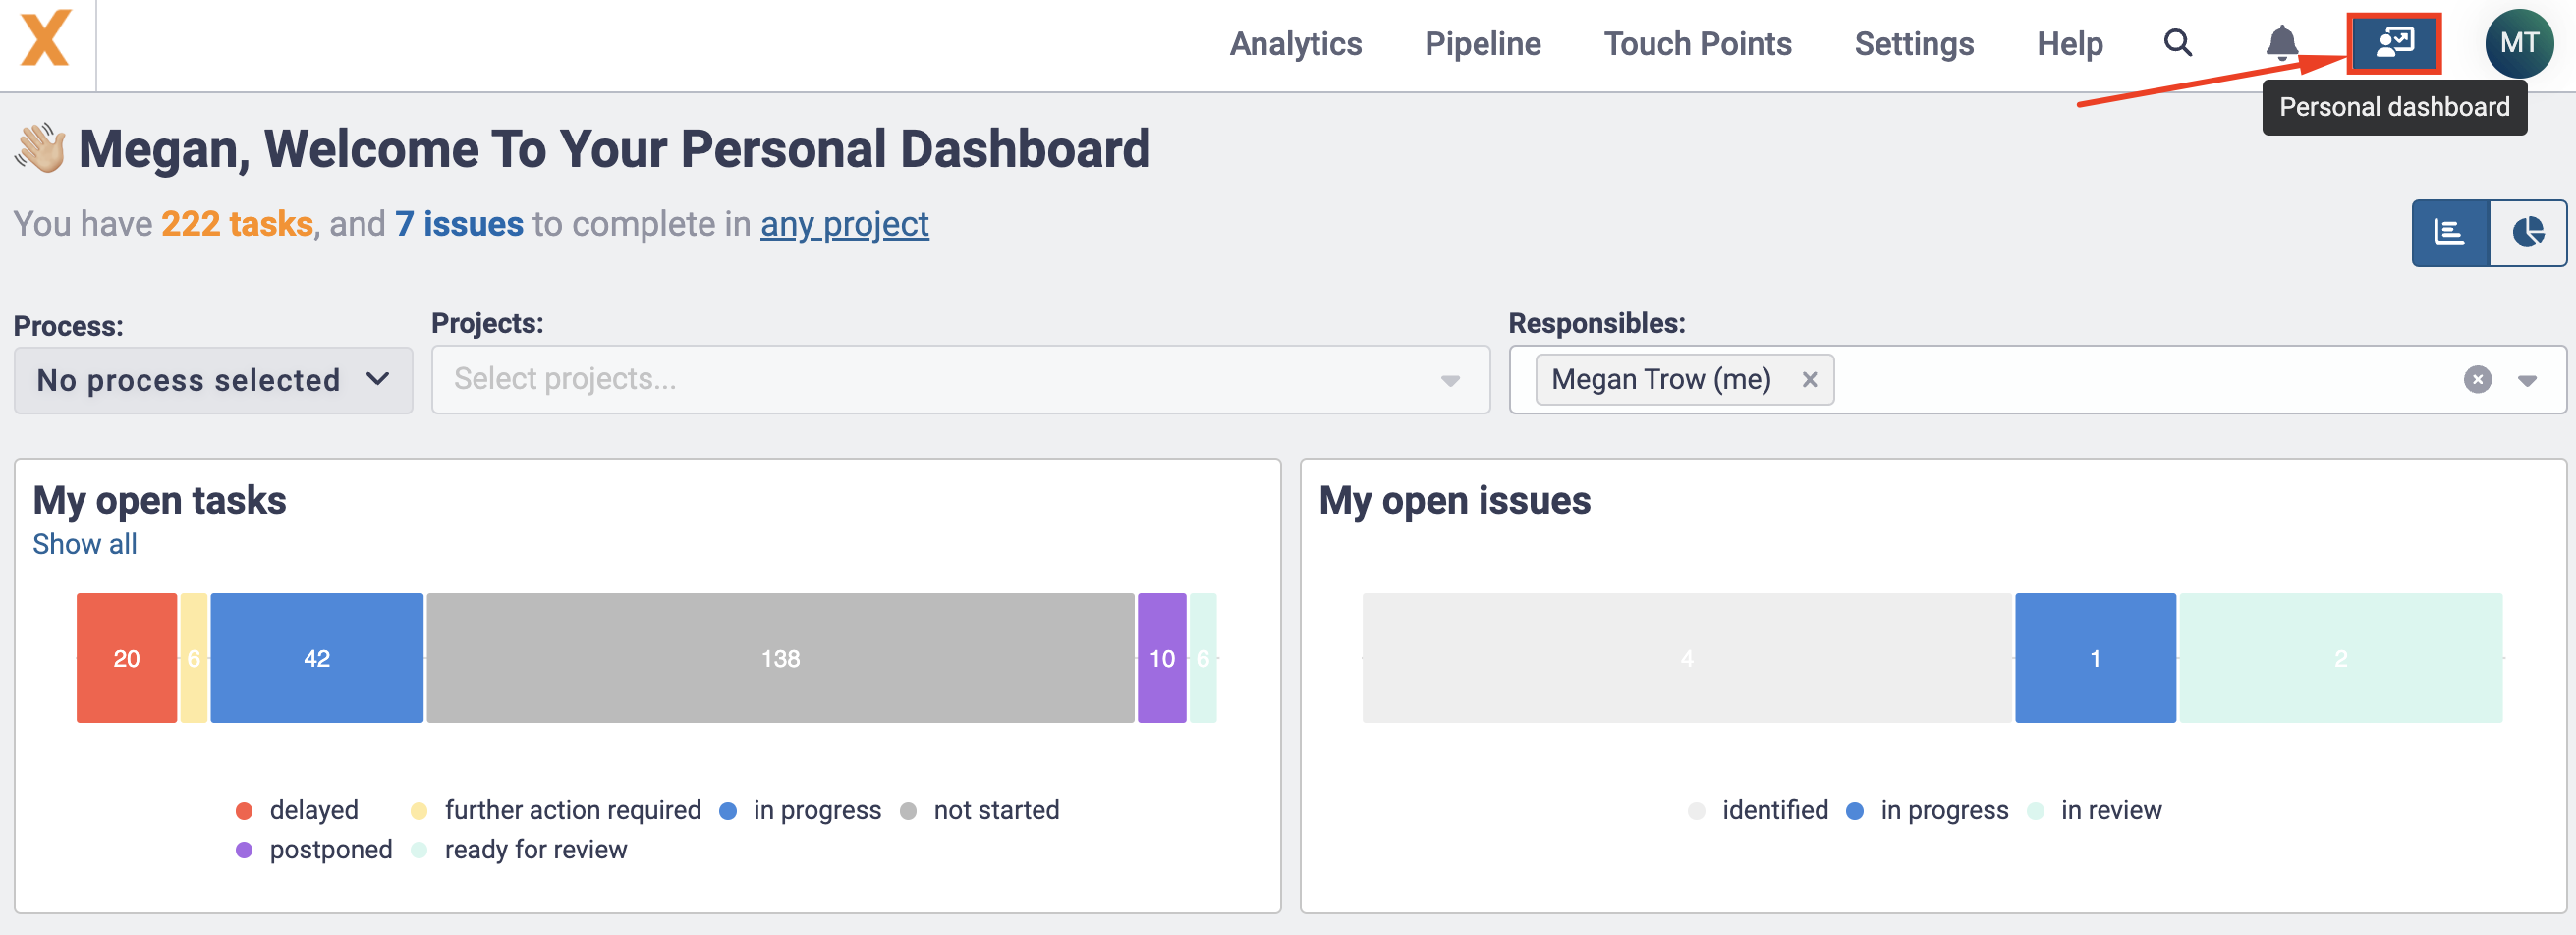Enable pie chart display mode

[x=2528, y=231]
